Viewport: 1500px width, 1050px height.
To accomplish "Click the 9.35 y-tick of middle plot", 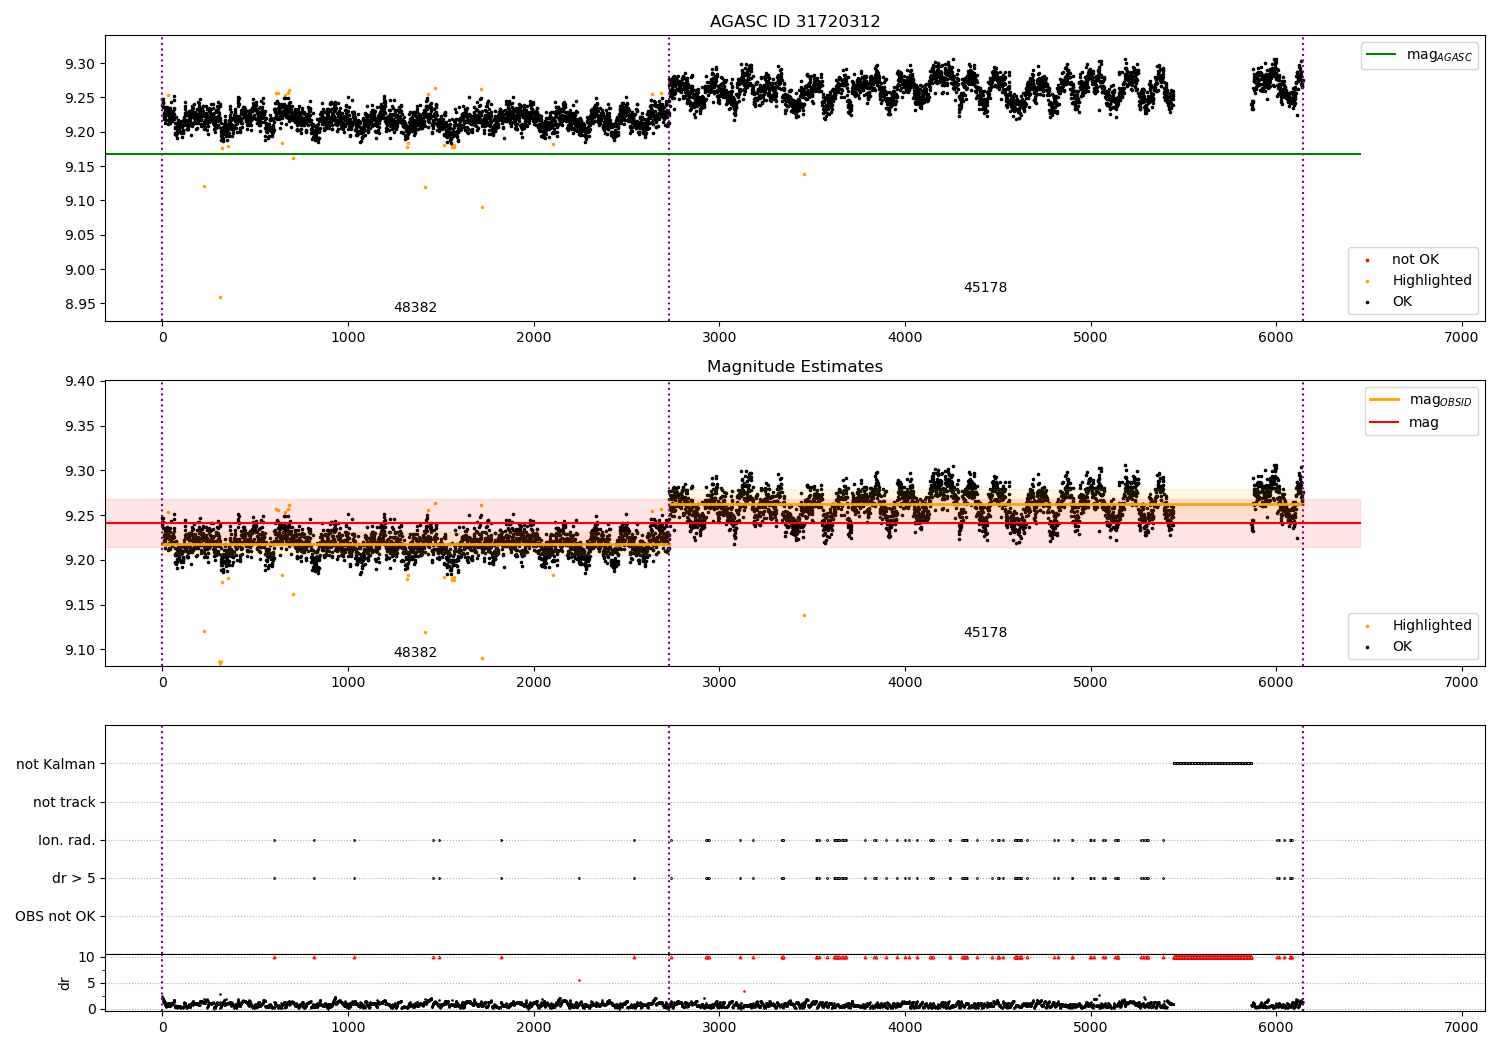I will [80, 427].
